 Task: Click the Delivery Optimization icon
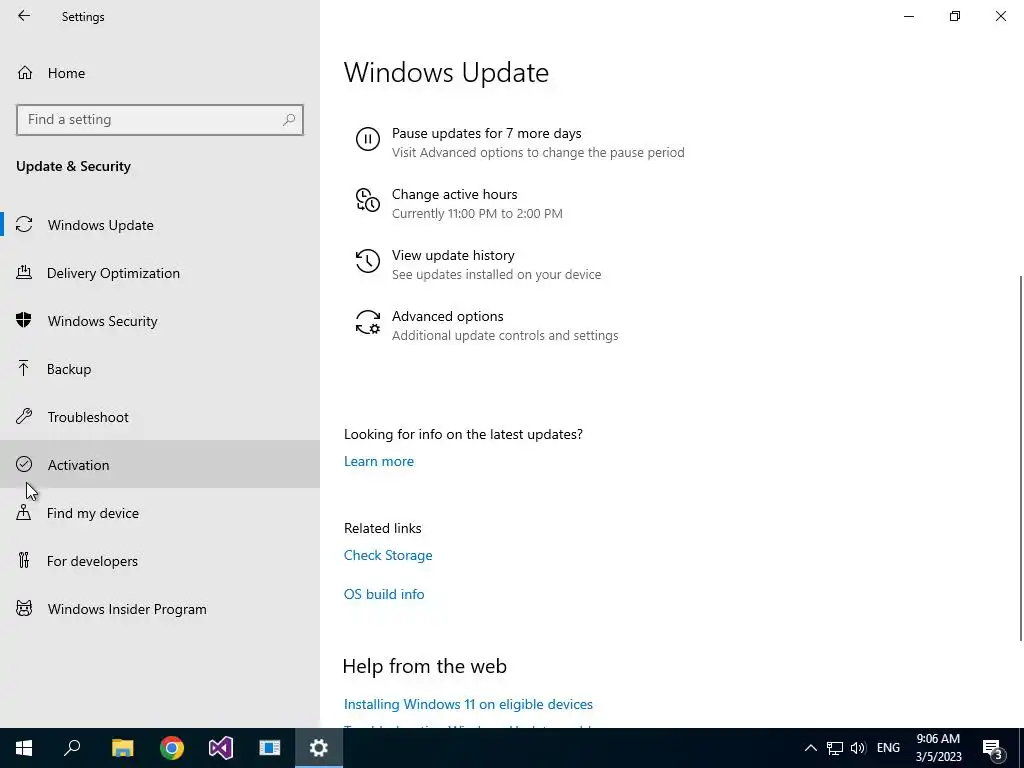coord(24,272)
